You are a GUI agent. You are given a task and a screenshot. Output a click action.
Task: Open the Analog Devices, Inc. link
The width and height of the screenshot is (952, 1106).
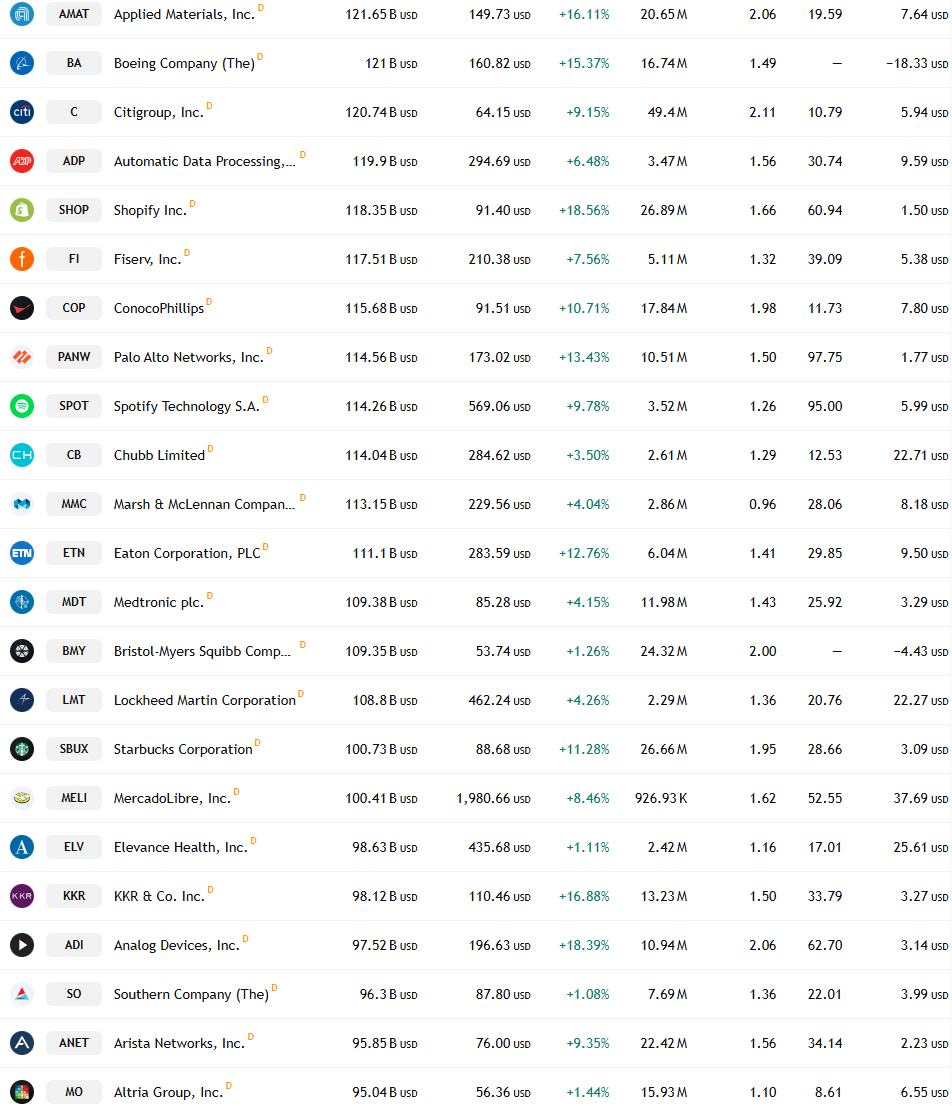pyautogui.click(x=177, y=945)
